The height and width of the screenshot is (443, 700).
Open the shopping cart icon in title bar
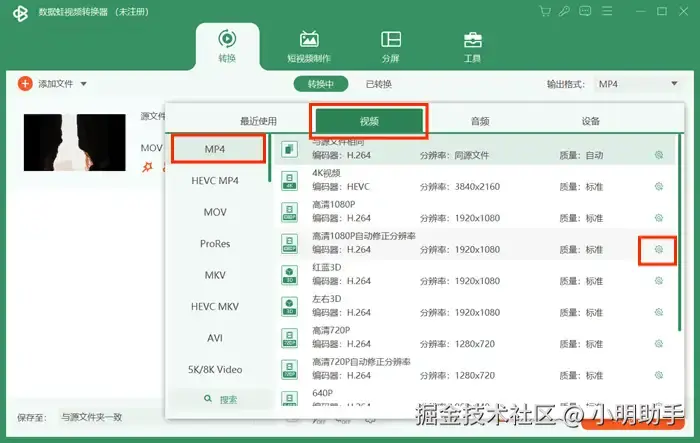coord(545,11)
